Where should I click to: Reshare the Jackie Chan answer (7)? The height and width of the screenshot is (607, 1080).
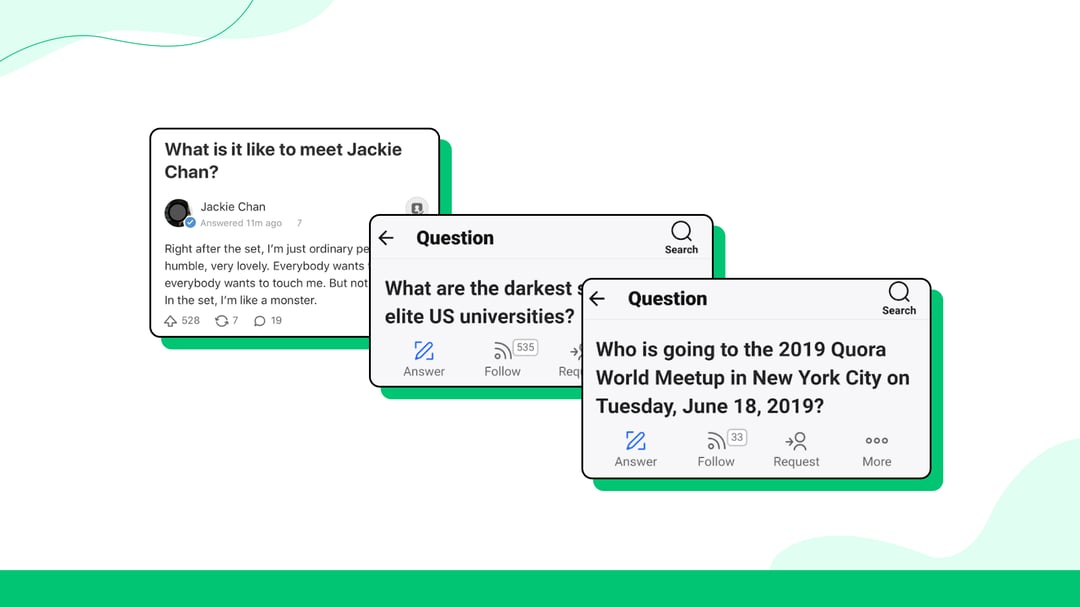point(227,320)
